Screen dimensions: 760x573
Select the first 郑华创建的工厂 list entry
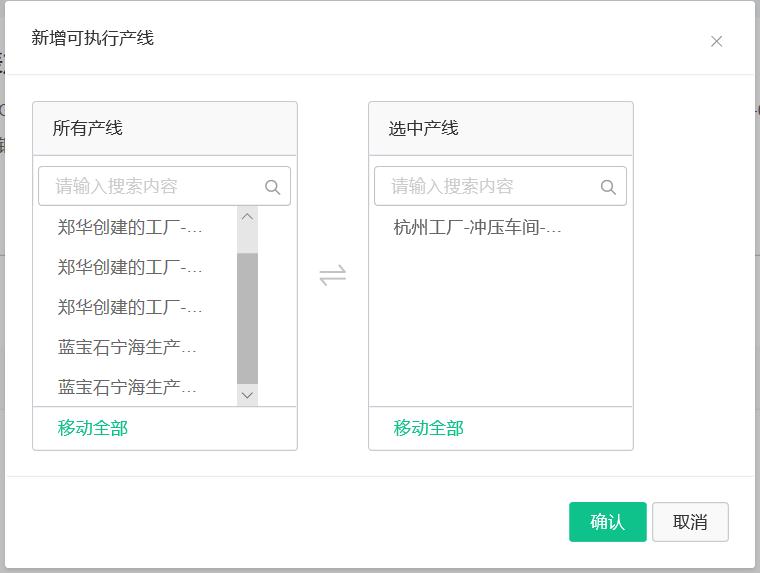point(135,227)
